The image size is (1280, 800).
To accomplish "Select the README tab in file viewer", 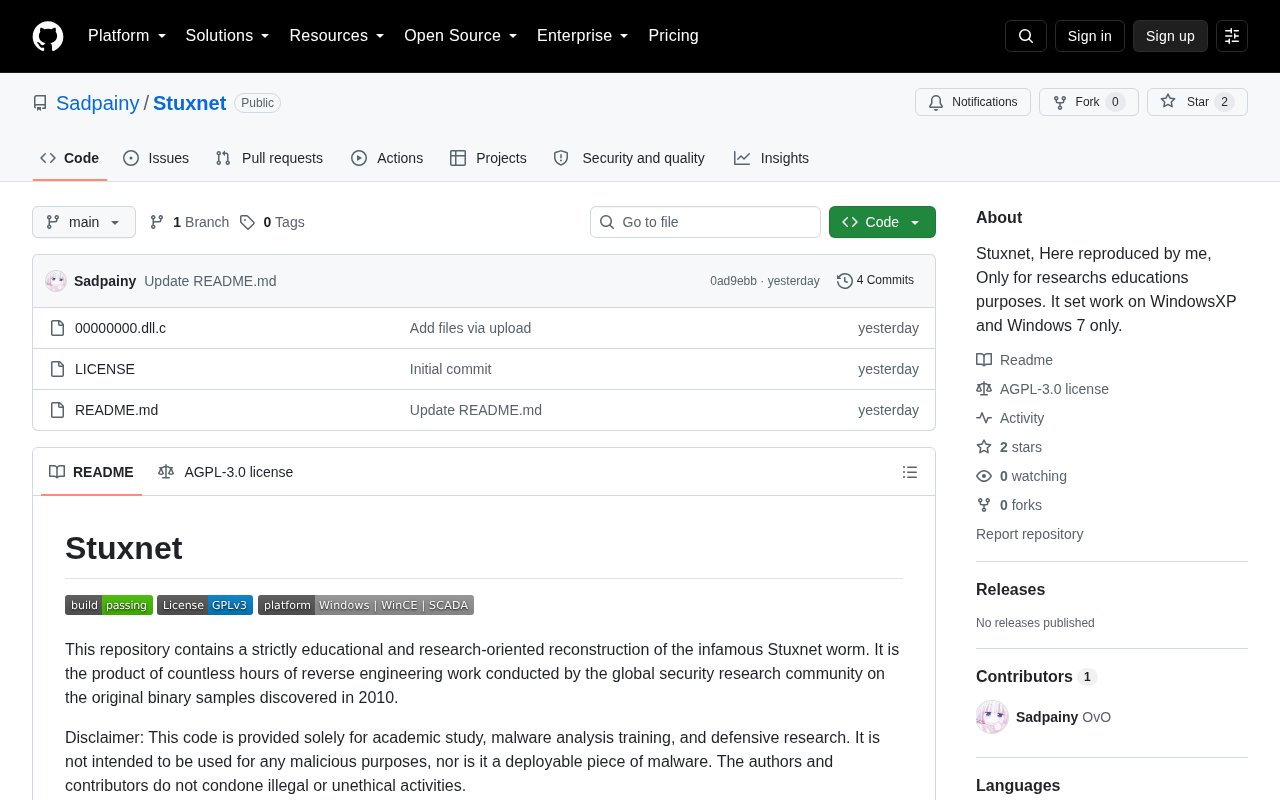I will (91, 472).
